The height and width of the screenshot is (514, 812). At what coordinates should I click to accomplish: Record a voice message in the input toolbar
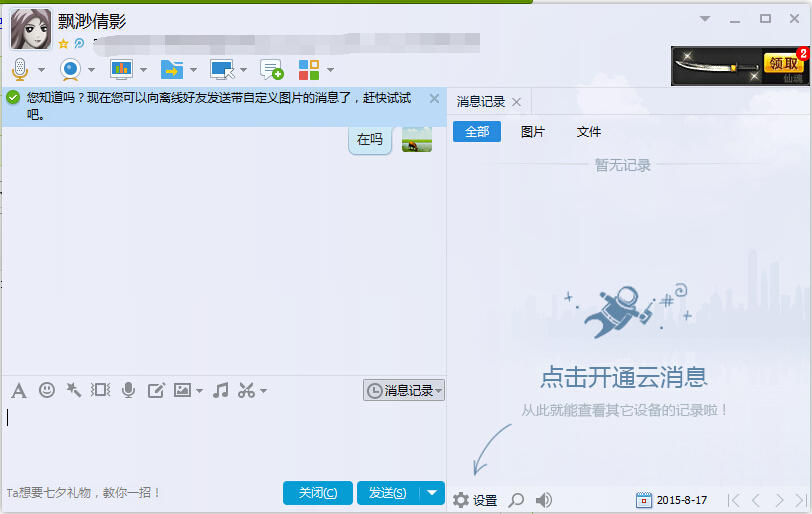point(128,390)
